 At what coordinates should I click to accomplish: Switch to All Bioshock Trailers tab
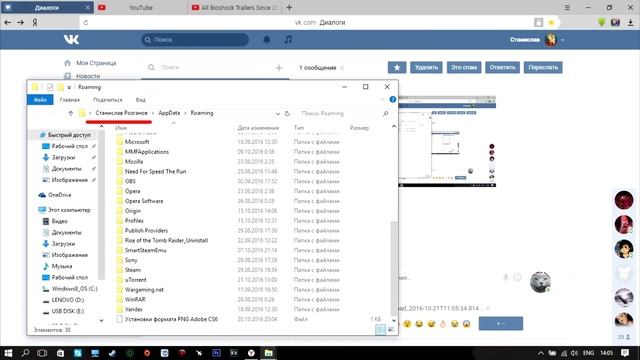(x=235, y=7)
